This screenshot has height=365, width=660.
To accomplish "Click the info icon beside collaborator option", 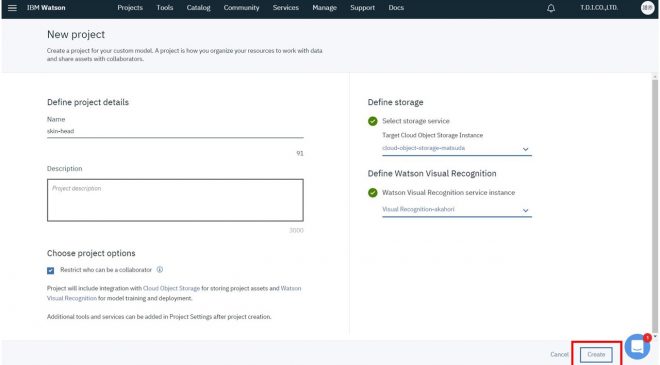I will tap(160, 269).
